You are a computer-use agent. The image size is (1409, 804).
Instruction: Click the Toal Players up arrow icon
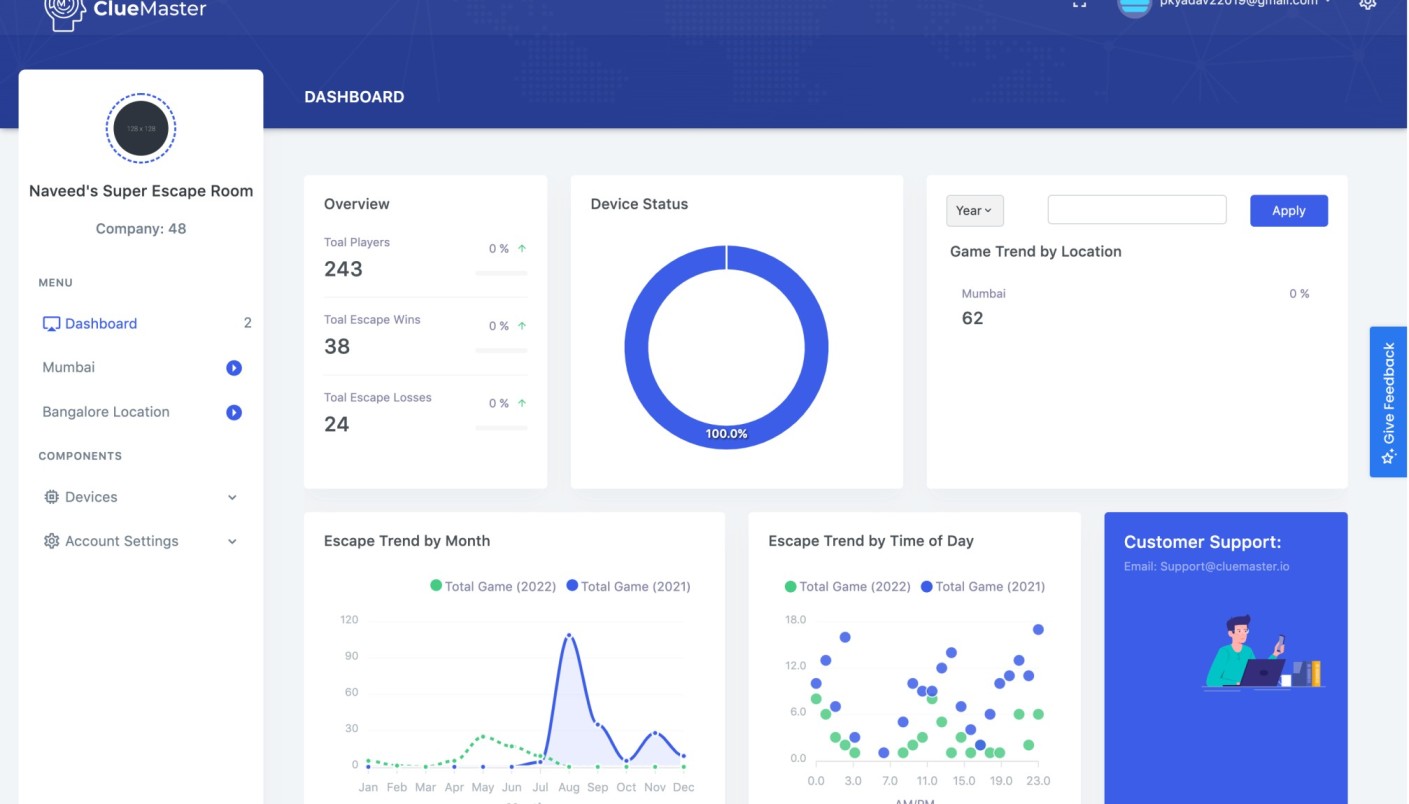click(522, 248)
